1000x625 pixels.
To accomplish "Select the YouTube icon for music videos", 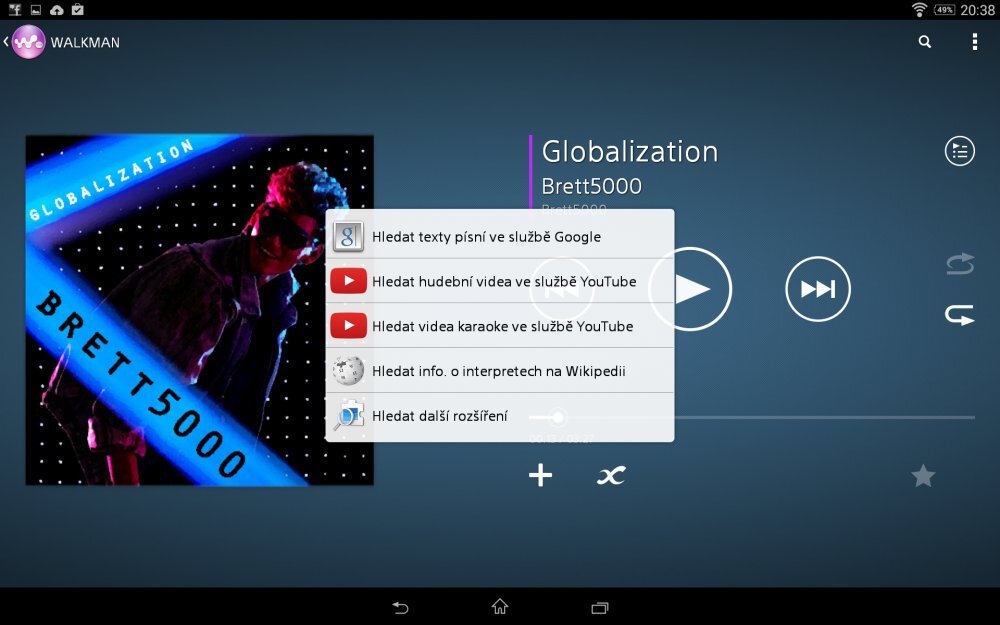I will click(347, 280).
